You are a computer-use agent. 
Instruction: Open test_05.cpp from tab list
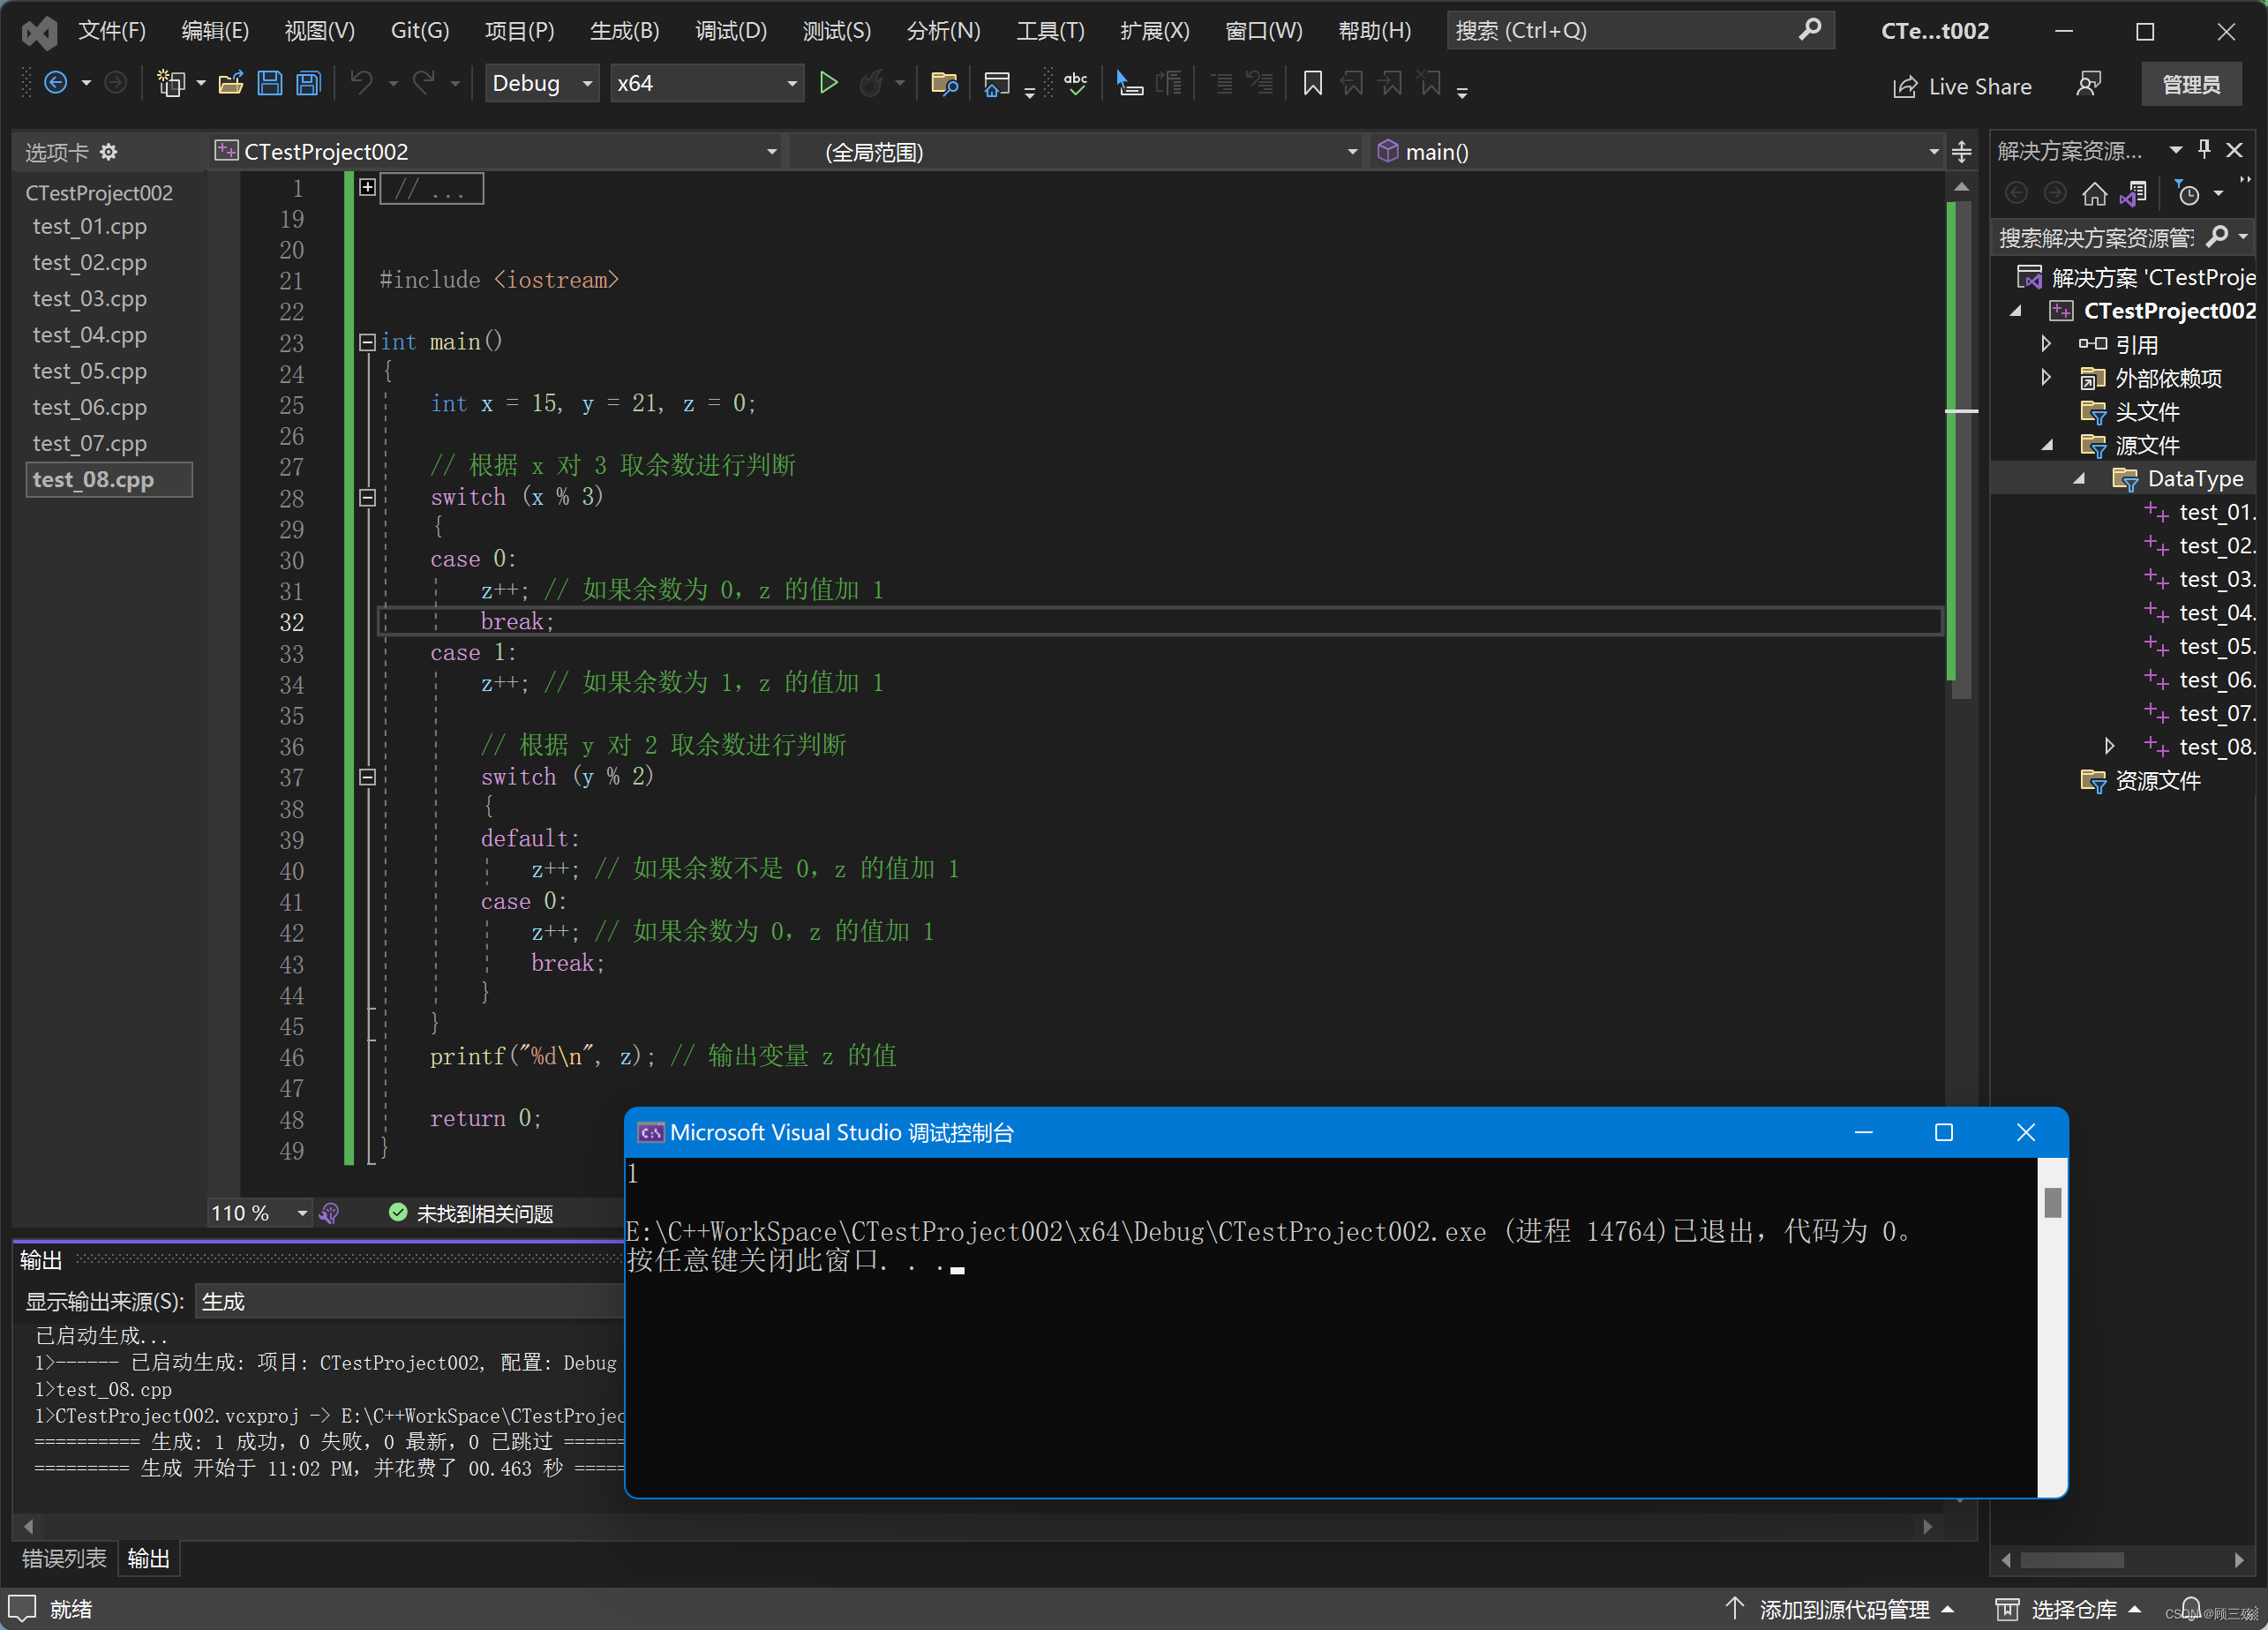click(x=89, y=371)
